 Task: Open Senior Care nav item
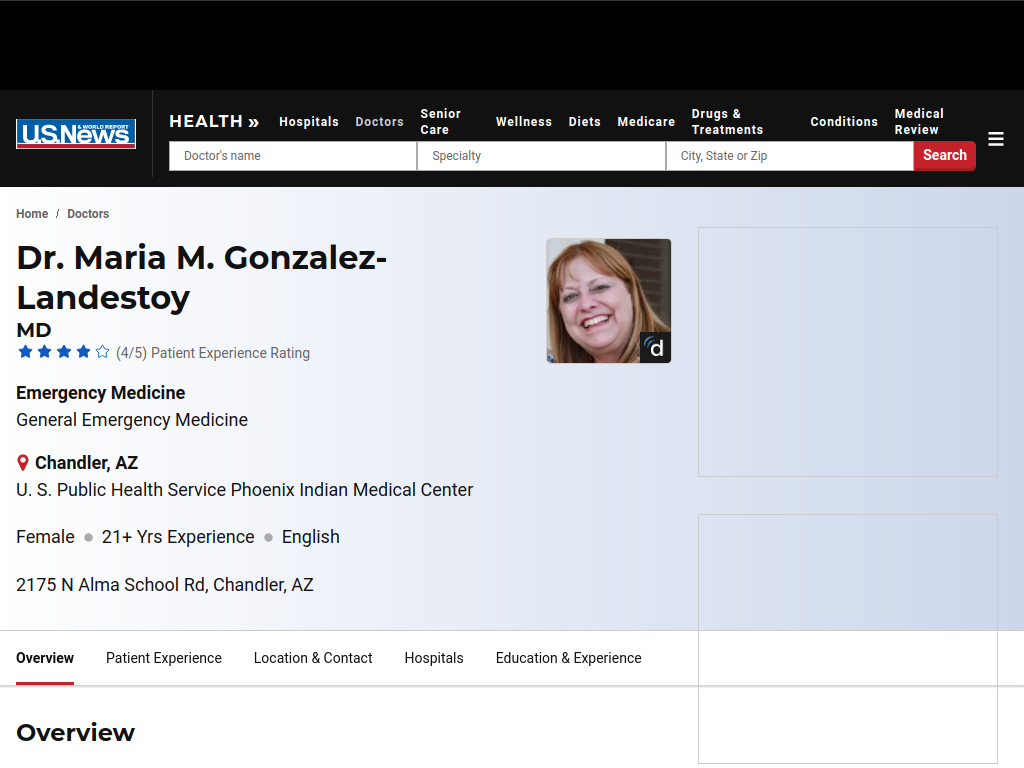pos(441,121)
